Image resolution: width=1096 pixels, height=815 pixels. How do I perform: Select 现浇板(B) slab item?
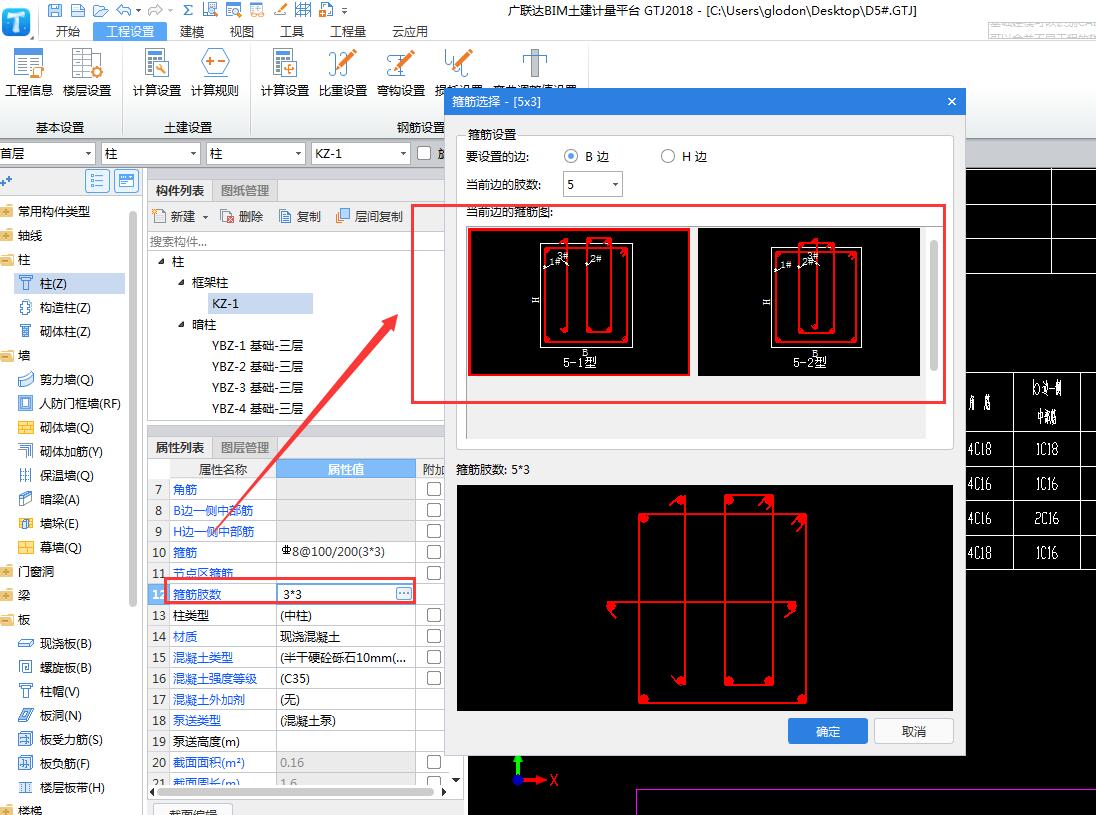click(66, 644)
